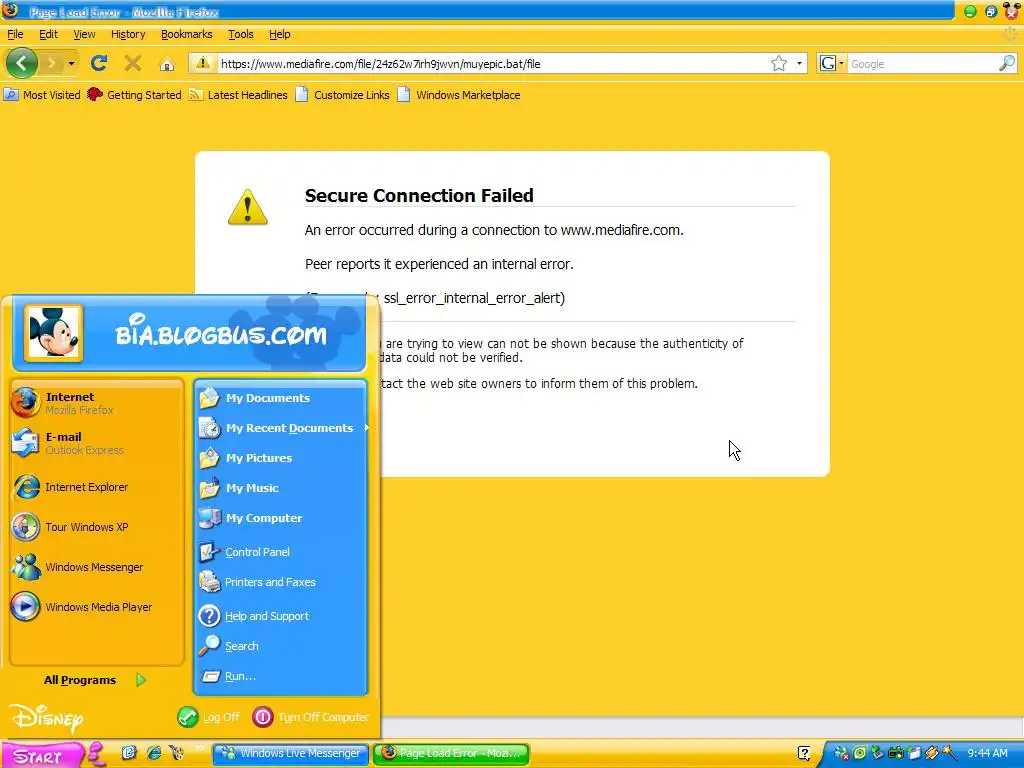Viewport: 1024px width, 768px height.
Task: Open the Bookmarks menu
Action: coord(187,34)
